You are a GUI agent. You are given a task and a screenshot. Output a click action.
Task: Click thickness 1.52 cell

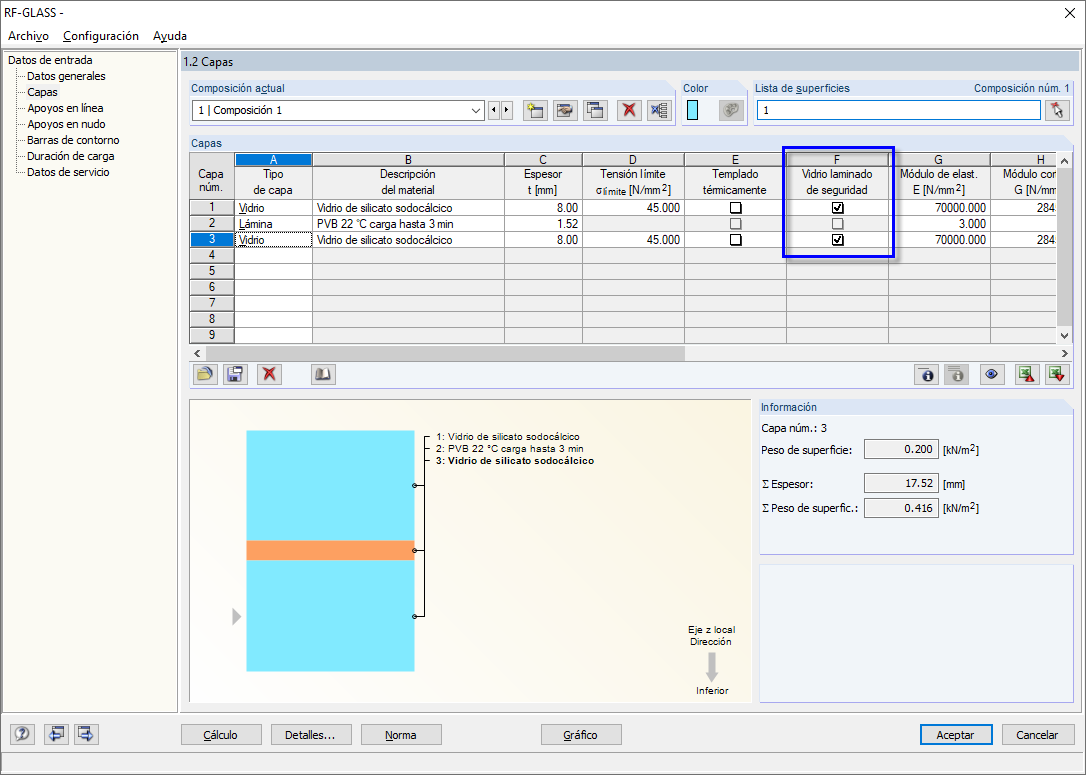(543, 224)
